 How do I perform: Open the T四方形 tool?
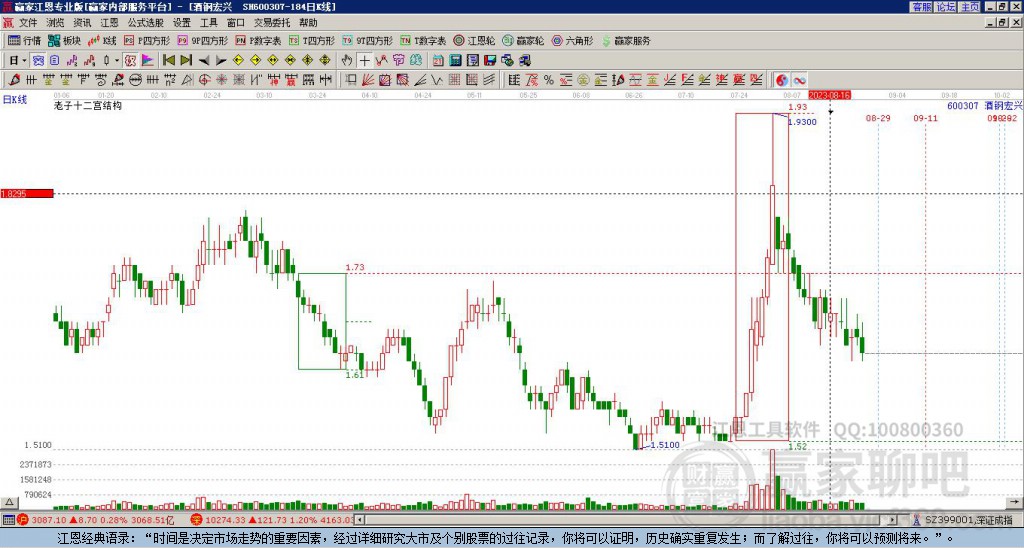point(312,40)
